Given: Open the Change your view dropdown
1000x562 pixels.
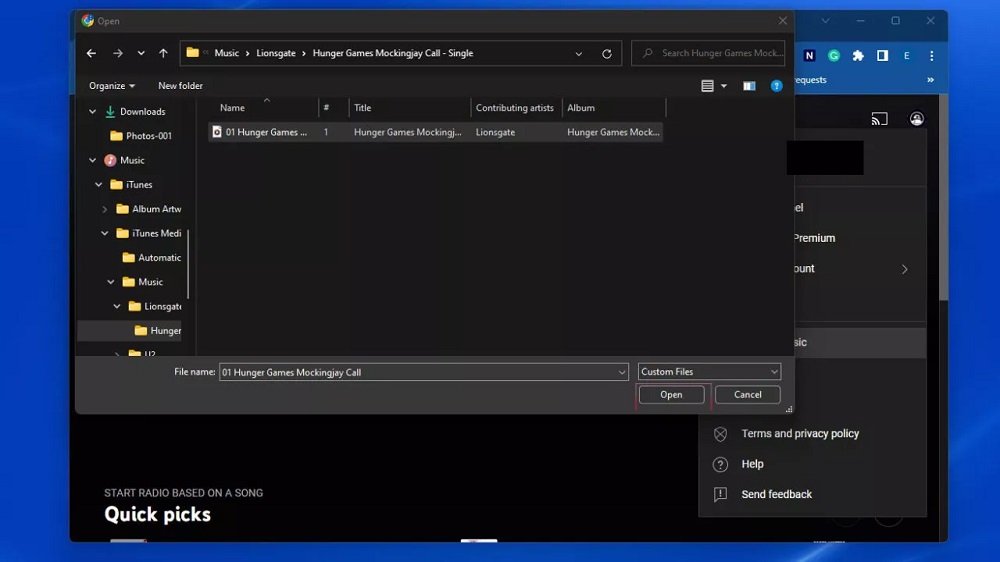Looking at the screenshot, I should [723, 86].
